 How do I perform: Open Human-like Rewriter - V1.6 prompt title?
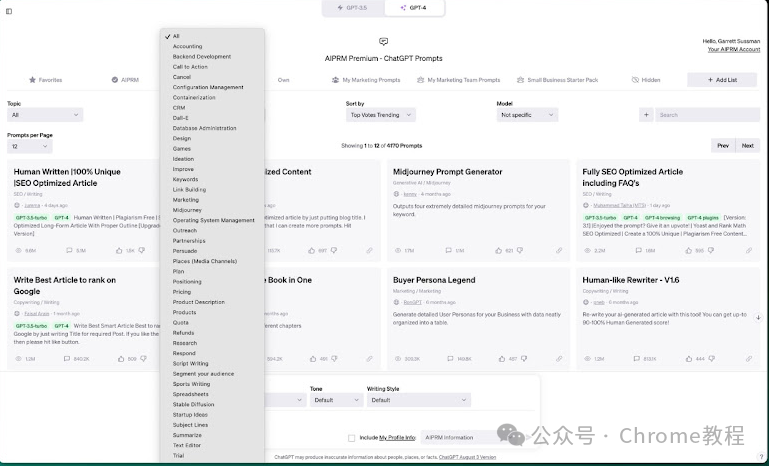[631, 280]
